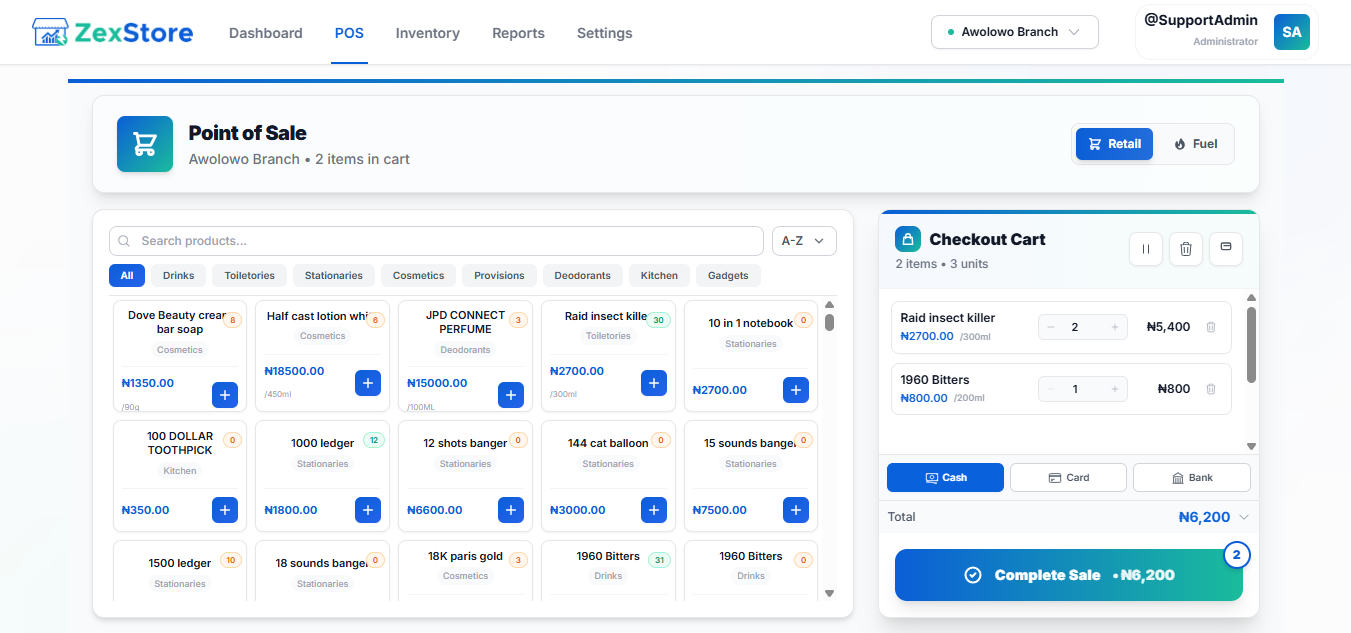Click product list scroll up arrow
The width and height of the screenshot is (1351, 633).
coord(829,305)
